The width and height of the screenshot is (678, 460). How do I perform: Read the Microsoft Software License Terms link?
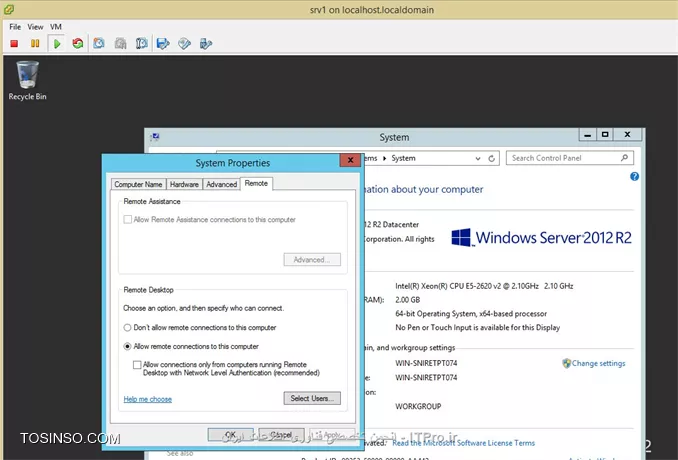click(464, 443)
